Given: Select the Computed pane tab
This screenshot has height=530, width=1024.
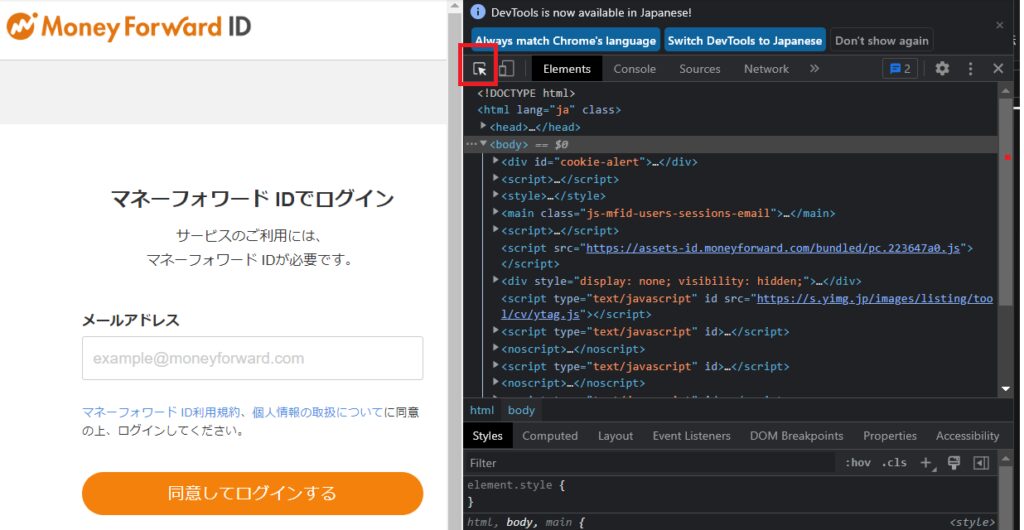Looking at the screenshot, I should tap(550, 436).
